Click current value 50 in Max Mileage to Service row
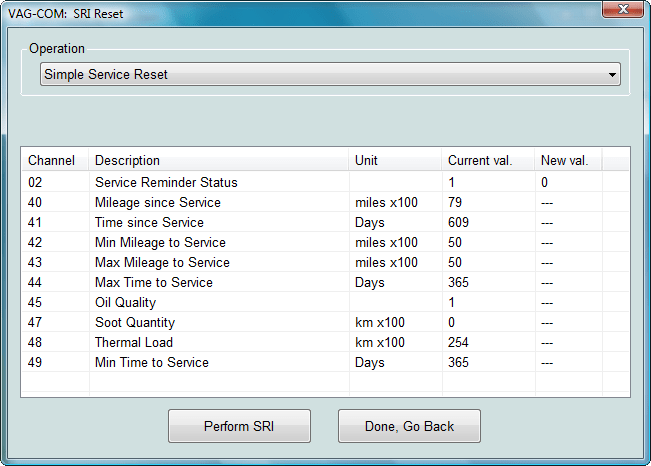This screenshot has height=466, width=651. [x=455, y=262]
